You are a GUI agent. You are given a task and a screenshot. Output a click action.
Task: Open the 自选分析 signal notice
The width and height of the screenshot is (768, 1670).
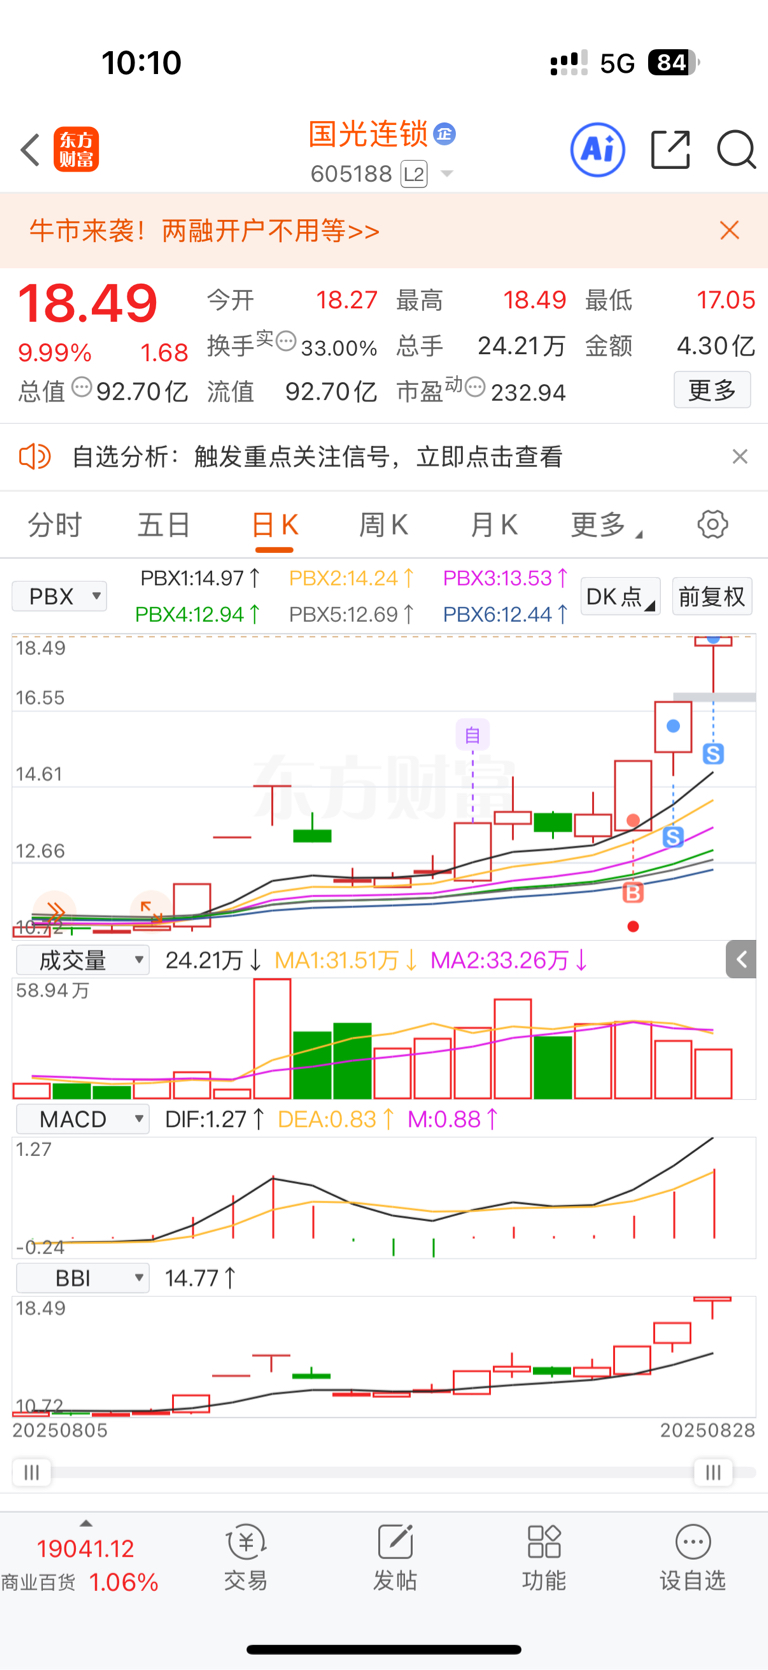coord(317,457)
